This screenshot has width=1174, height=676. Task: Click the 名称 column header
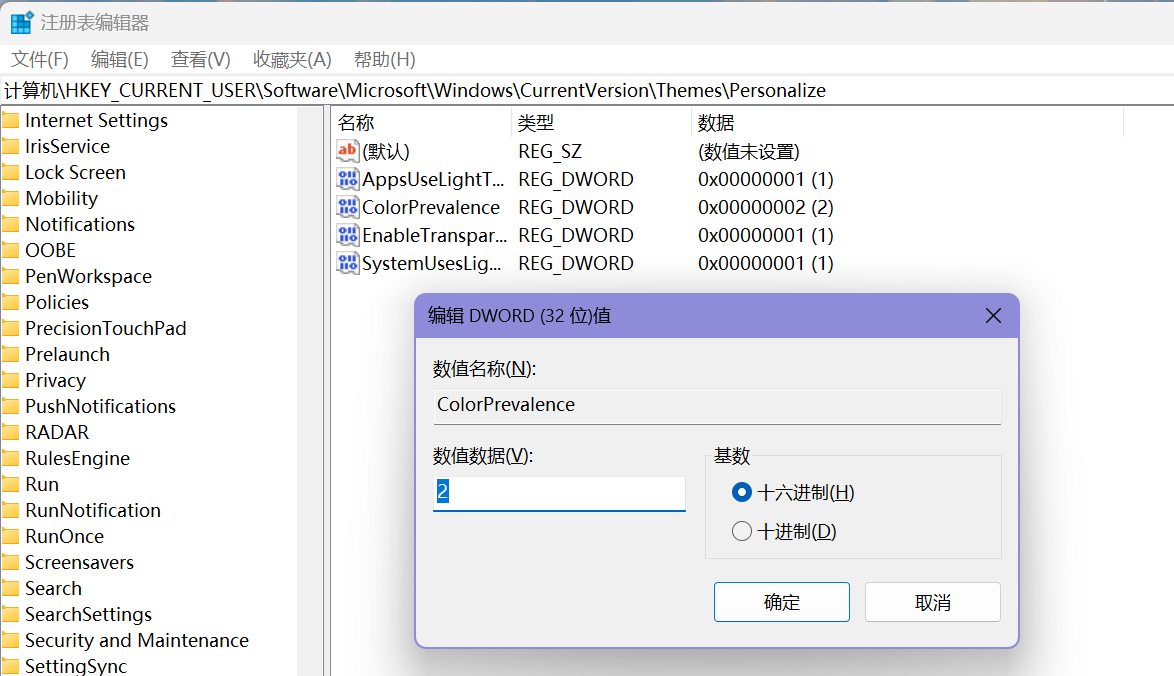pos(356,123)
